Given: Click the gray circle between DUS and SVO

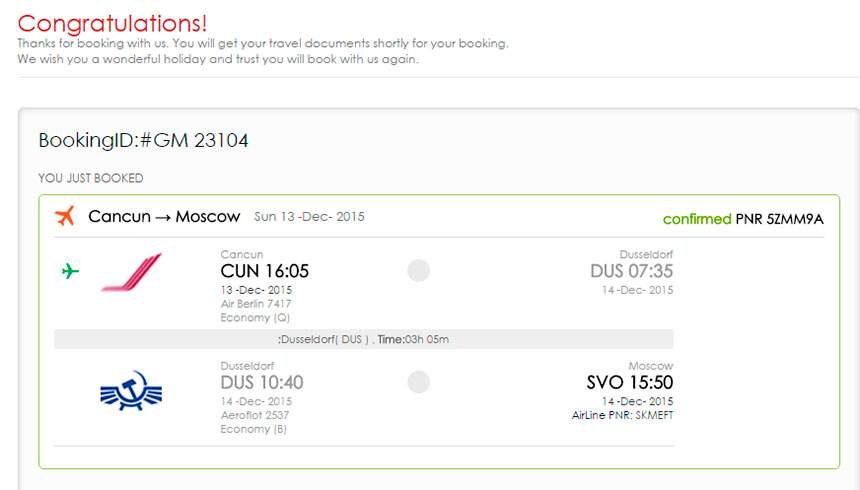Looking at the screenshot, I should click(419, 382).
